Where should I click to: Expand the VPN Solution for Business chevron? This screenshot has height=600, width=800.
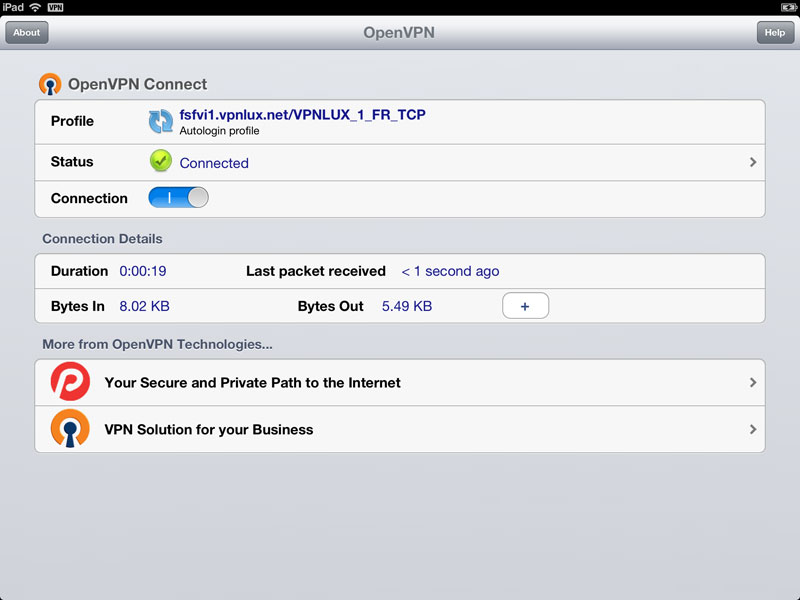[753, 429]
